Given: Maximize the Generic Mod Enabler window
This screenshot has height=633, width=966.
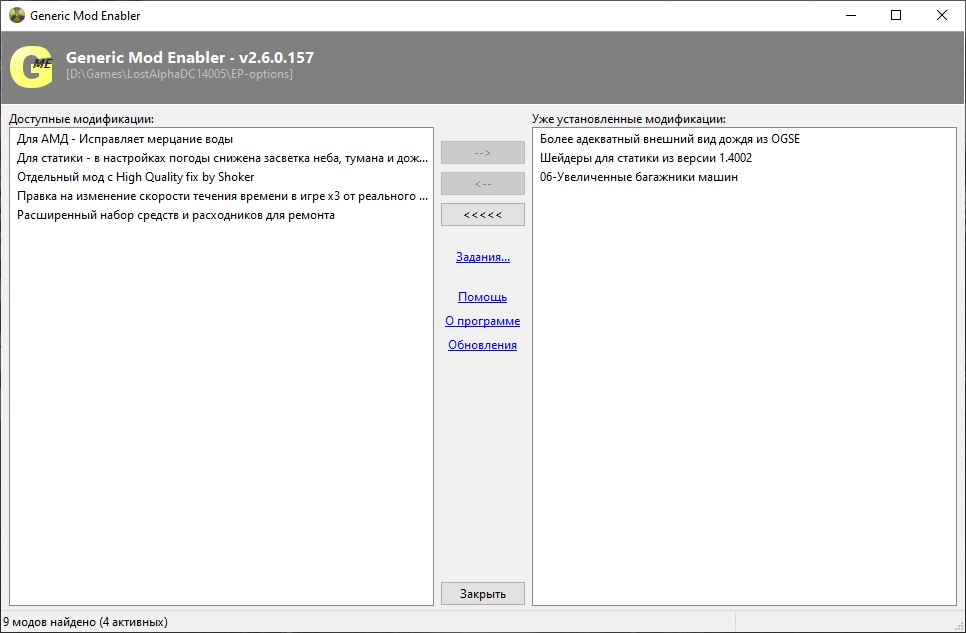Looking at the screenshot, I should (896, 15).
